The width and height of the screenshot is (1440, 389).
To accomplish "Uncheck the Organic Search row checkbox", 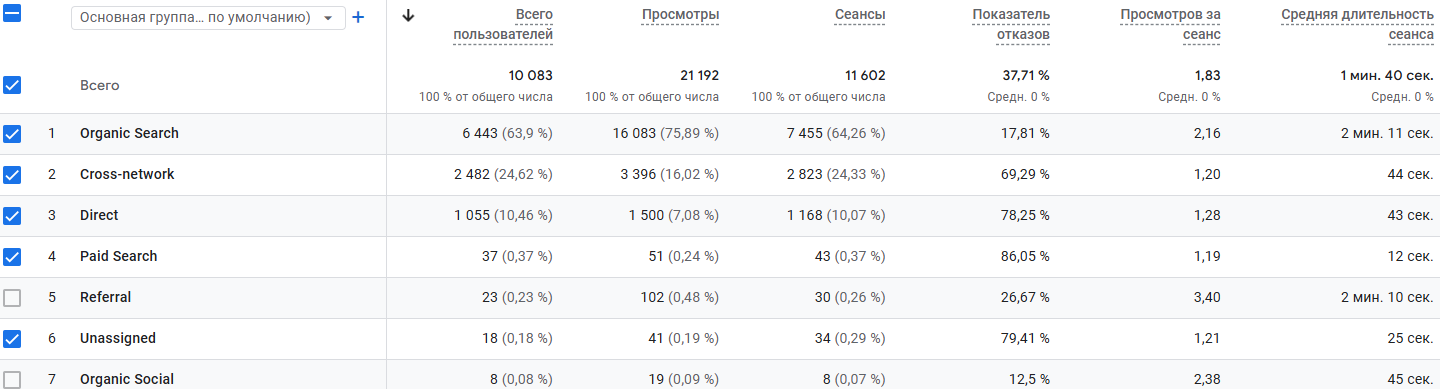I will tap(12, 134).
